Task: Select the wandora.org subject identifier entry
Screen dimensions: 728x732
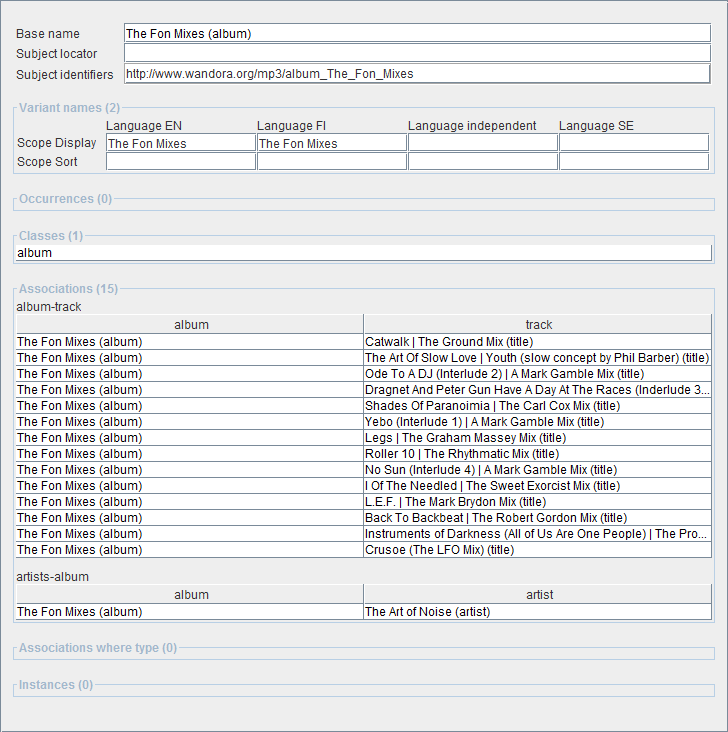Action: (417, 74)
